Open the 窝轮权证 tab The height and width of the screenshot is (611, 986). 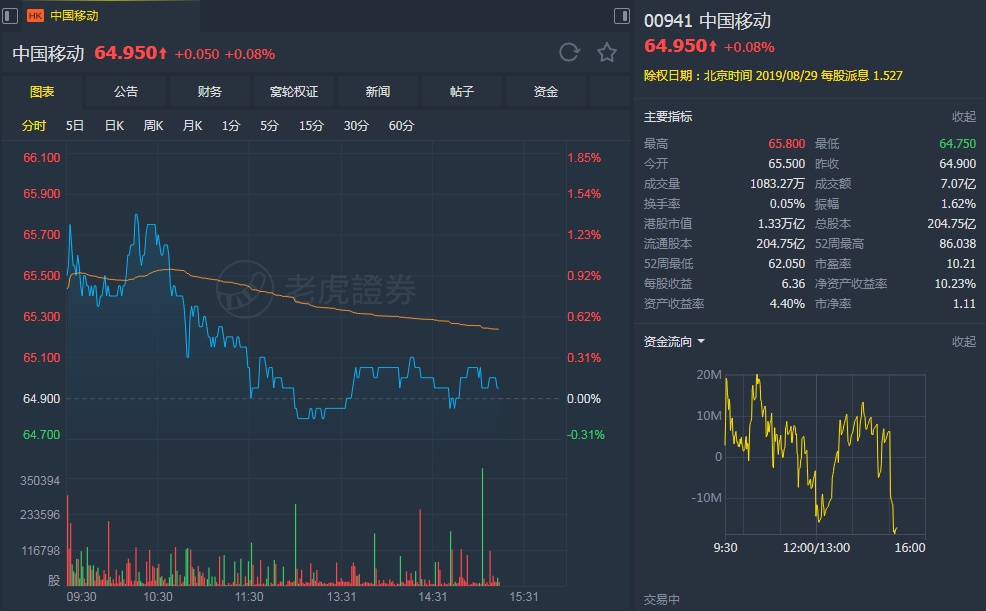(294, 92)
